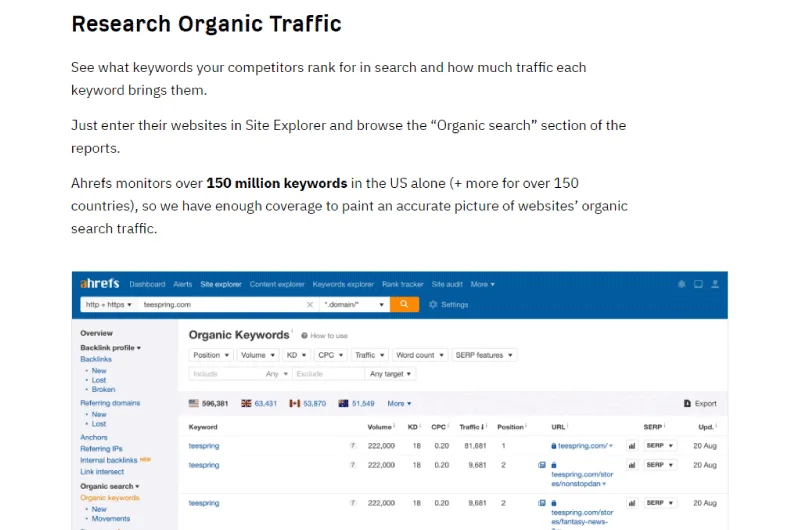Open the notifications bell icon
800x530 pixels.
click(682, 284)
